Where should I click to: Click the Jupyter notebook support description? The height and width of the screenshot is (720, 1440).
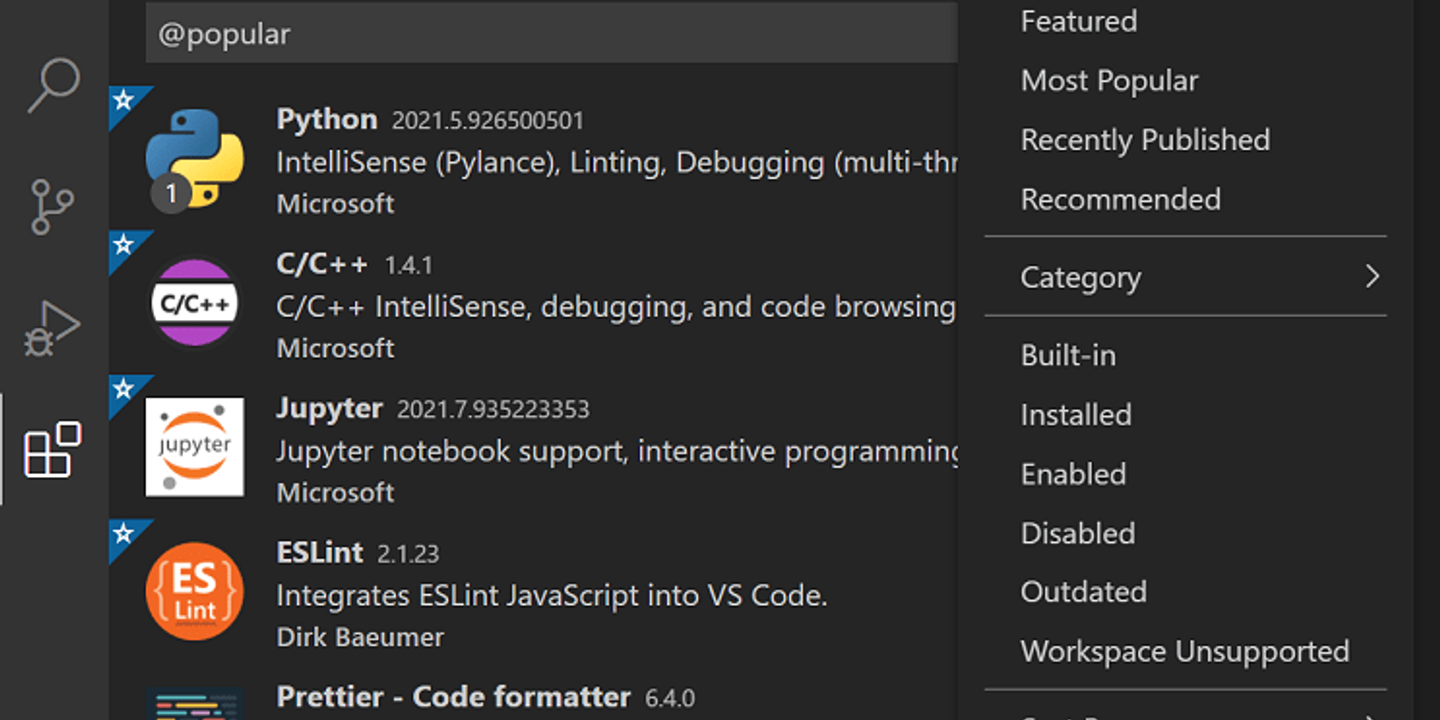point(617,451)
